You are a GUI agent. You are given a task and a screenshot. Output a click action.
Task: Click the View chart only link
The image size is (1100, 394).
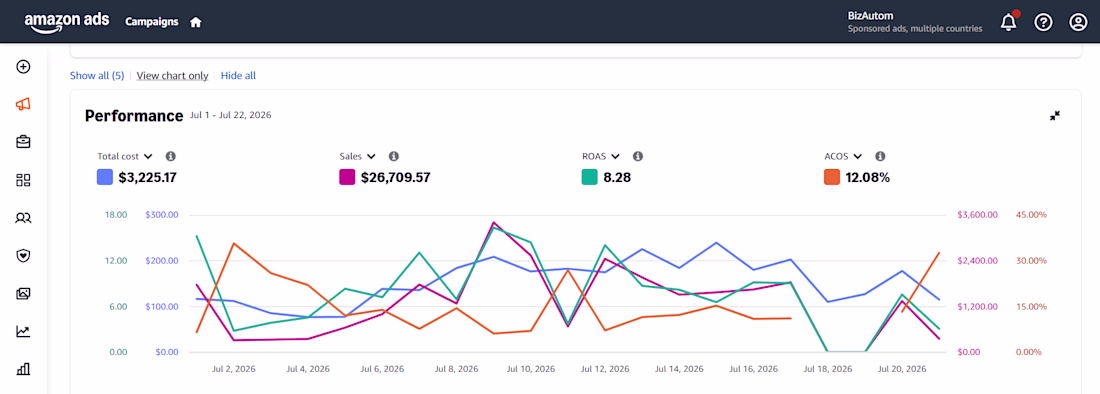(x=173, y=76)
